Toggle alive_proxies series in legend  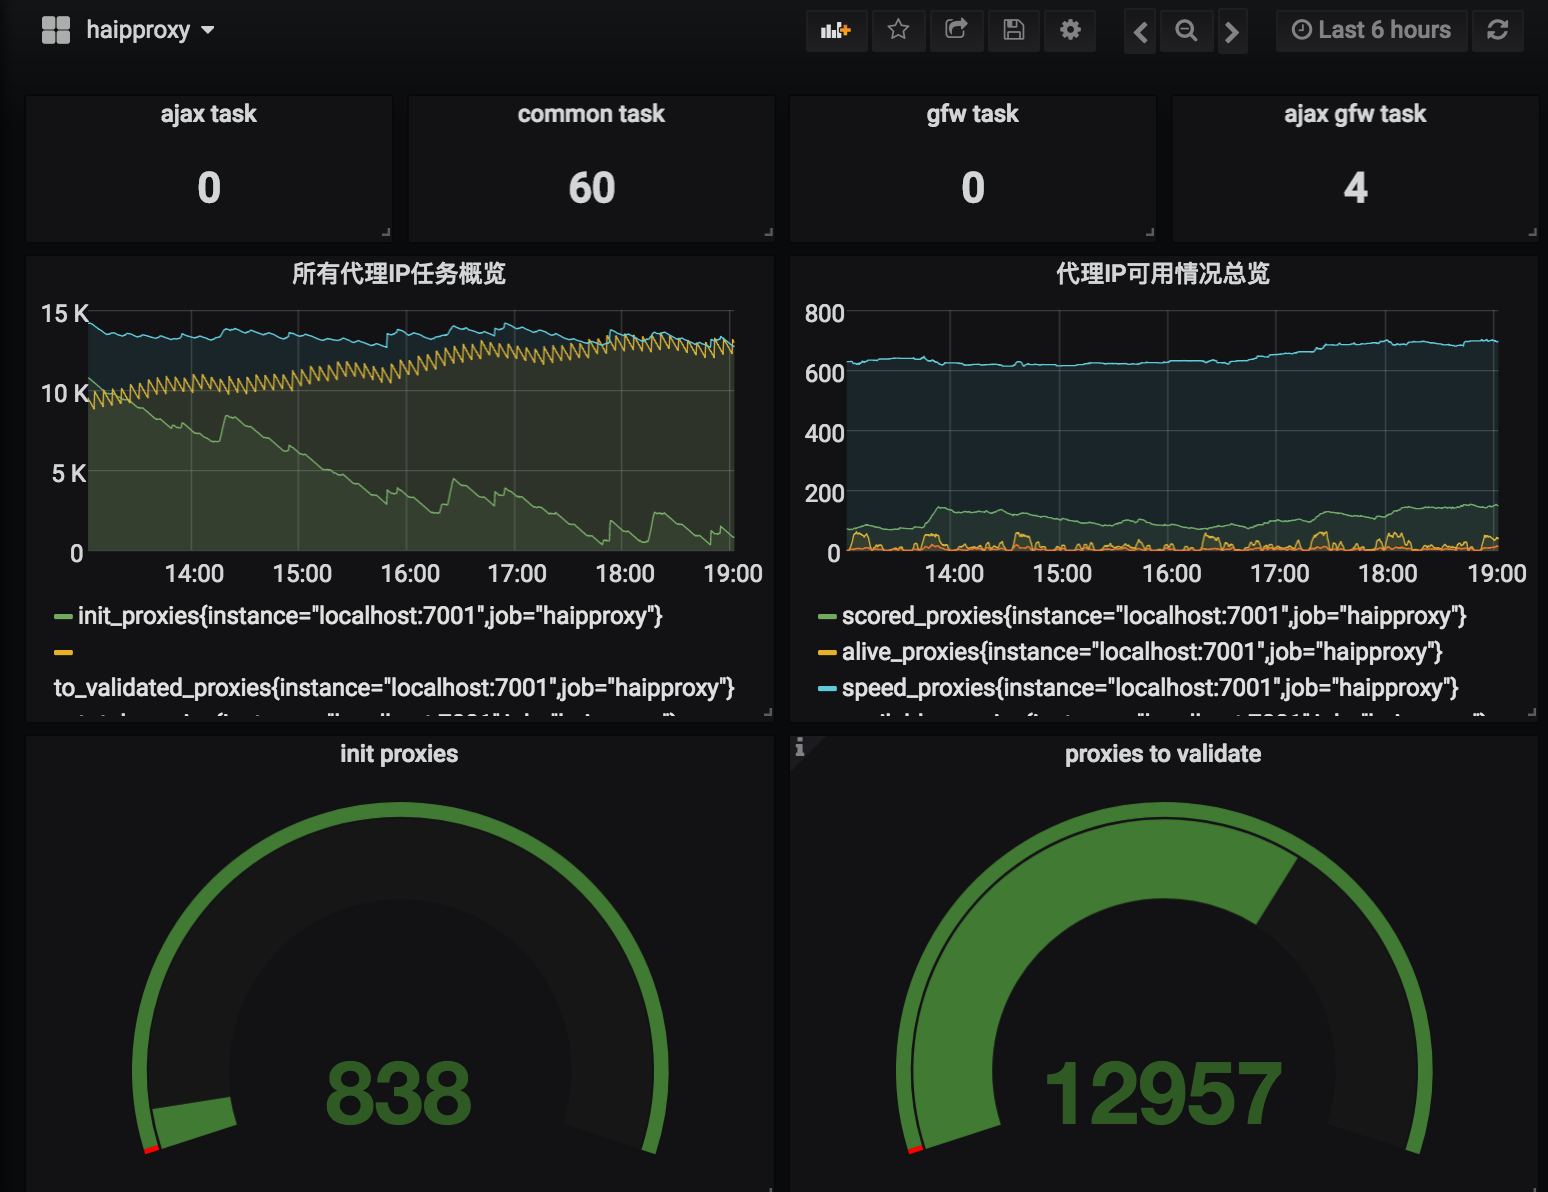click(x=1142, y=652)
